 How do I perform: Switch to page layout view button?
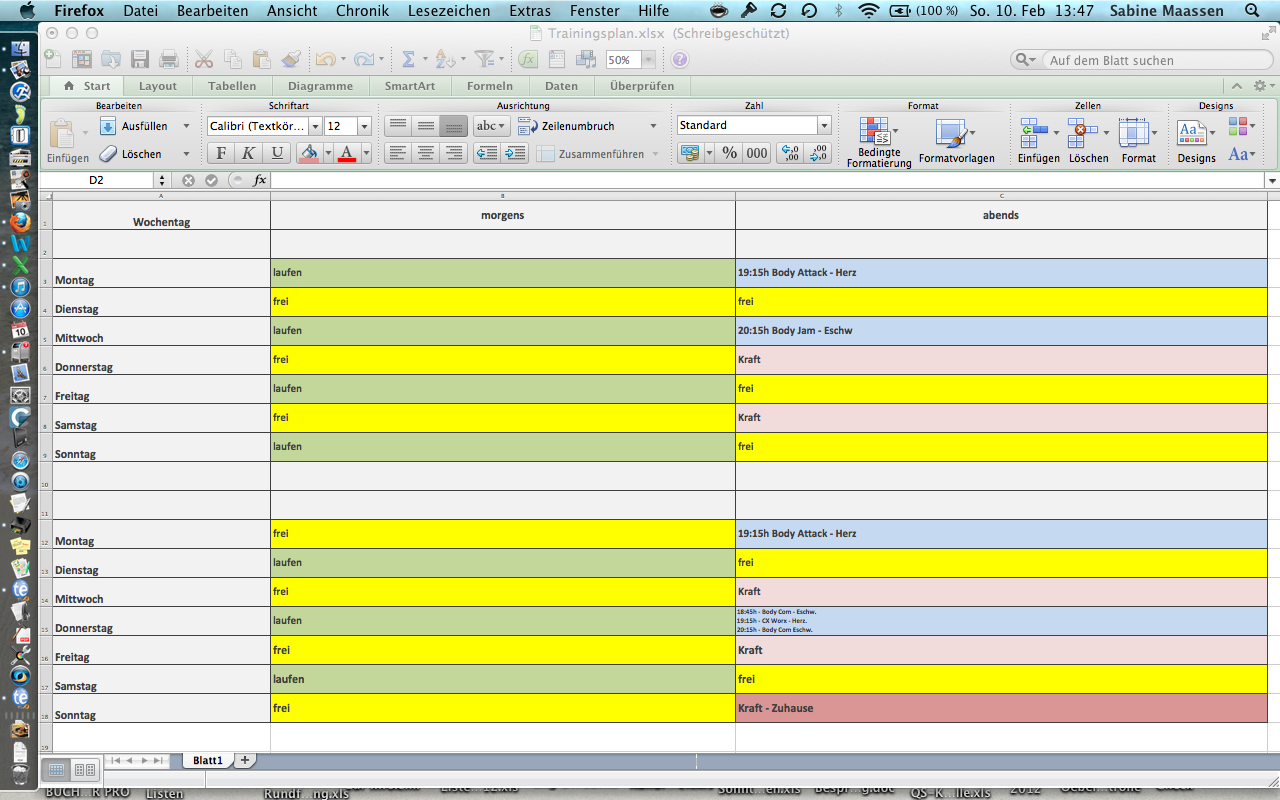tap(85, 769)
